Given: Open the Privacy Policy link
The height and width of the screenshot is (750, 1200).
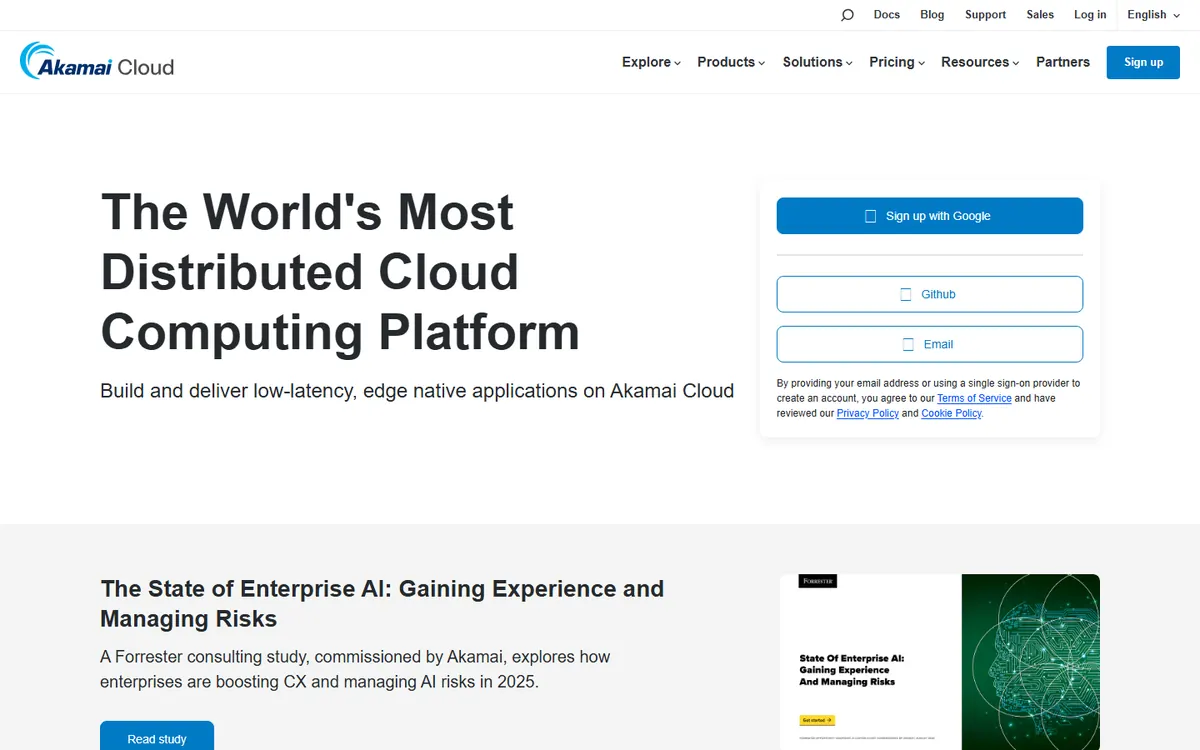Looking at the screenshot, I should 868,413.
